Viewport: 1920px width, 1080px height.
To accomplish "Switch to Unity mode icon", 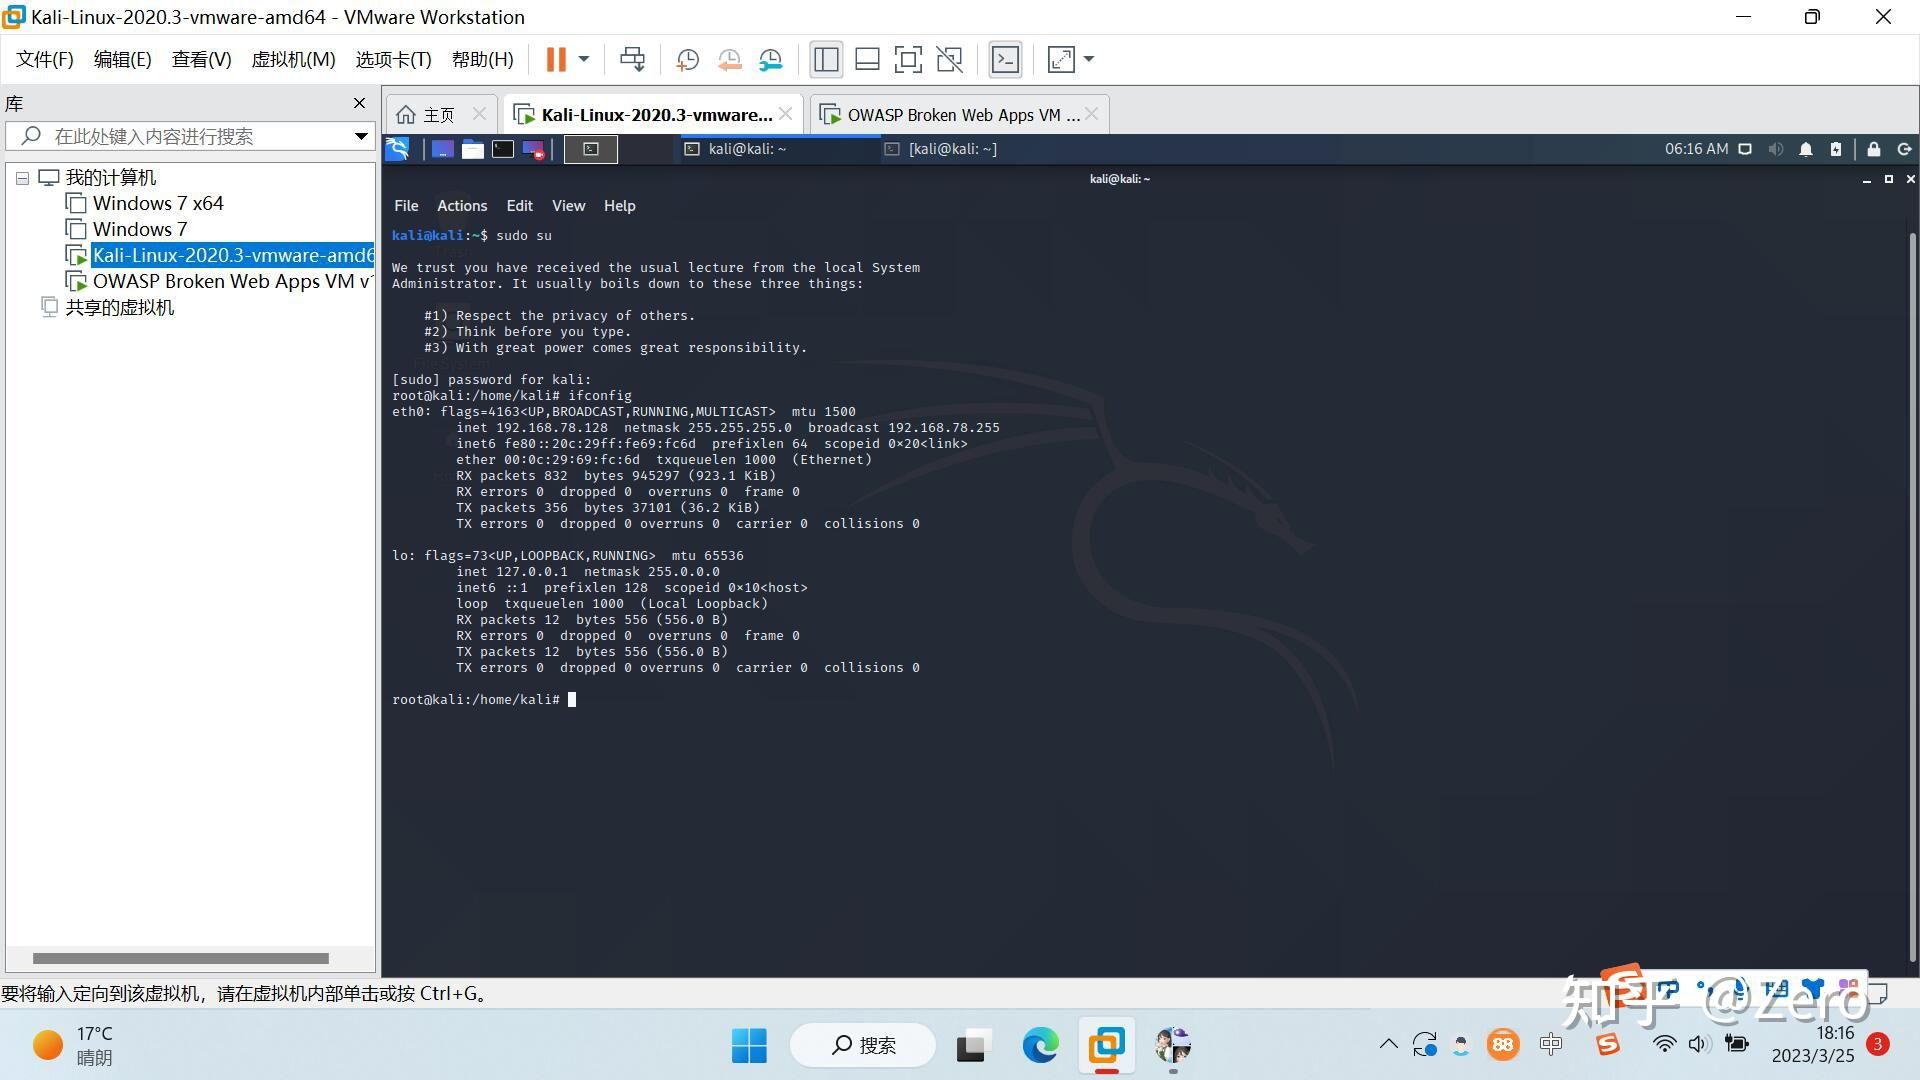I will pos(949,60).
